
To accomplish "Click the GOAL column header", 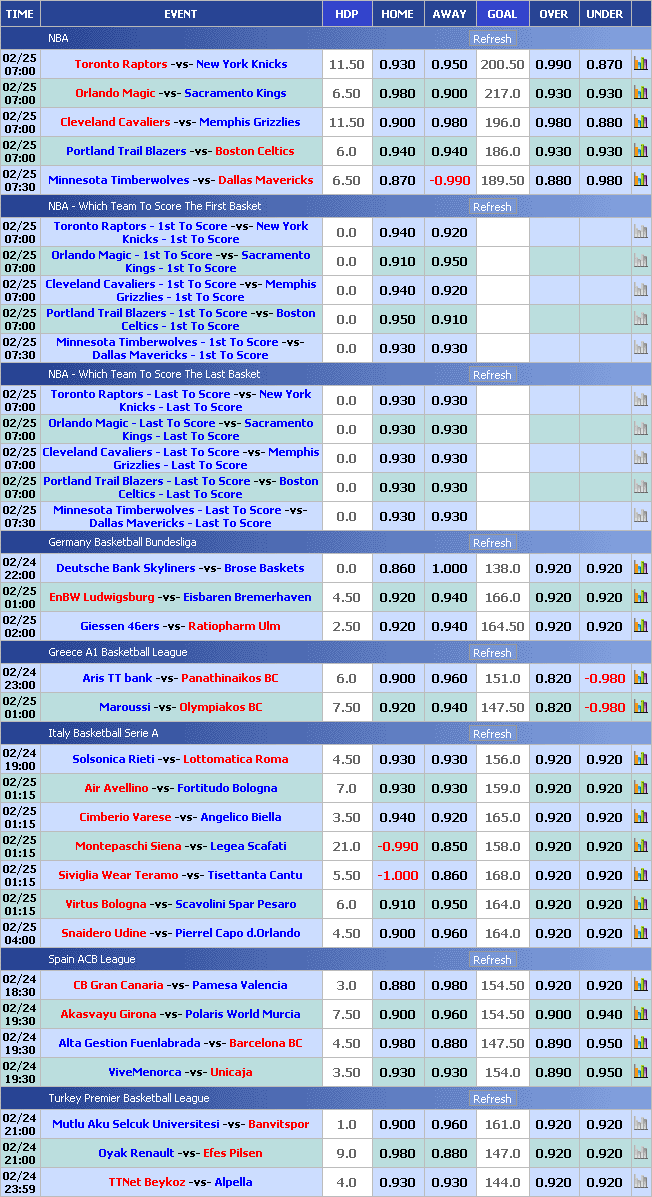I will 502,14.
